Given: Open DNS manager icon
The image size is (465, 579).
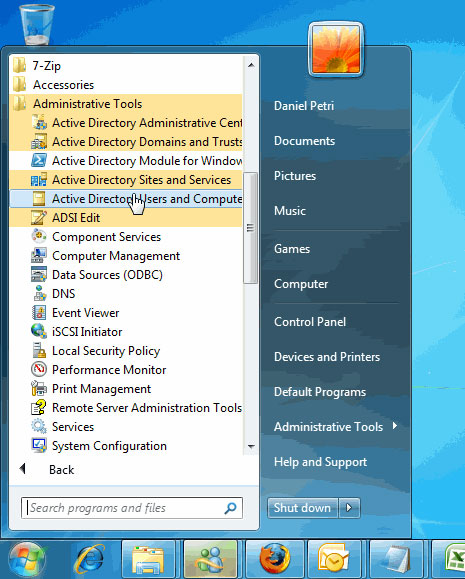Looking at the screenshot, I should coord(39,294).
